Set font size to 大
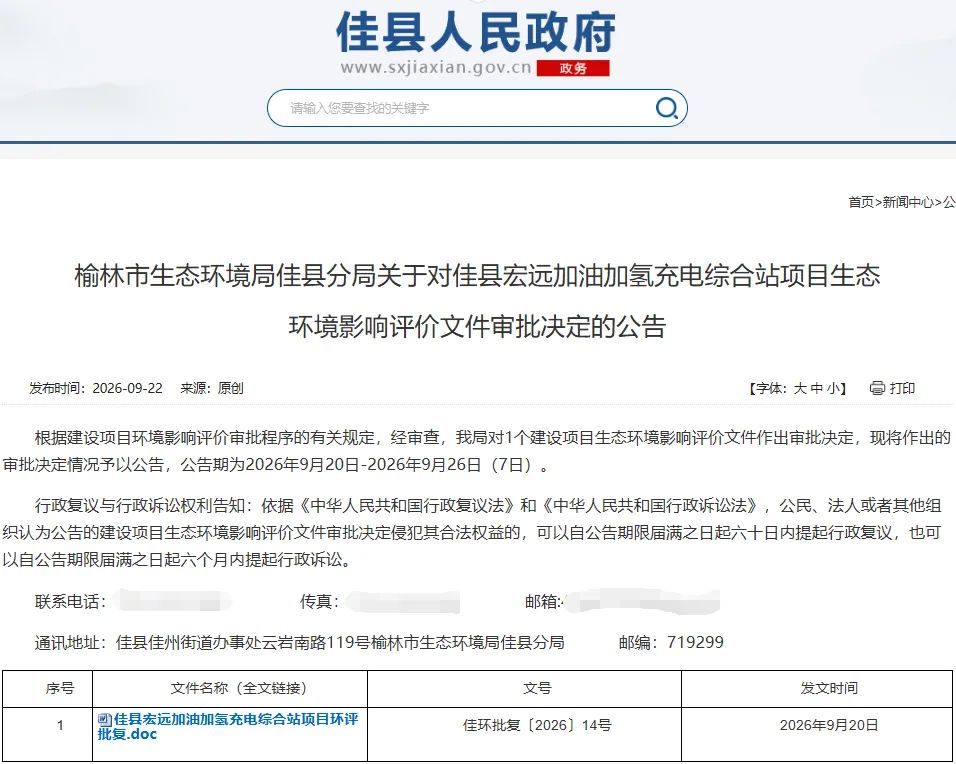Viewport: 956px width, 764px height. [x=799, y=388]
